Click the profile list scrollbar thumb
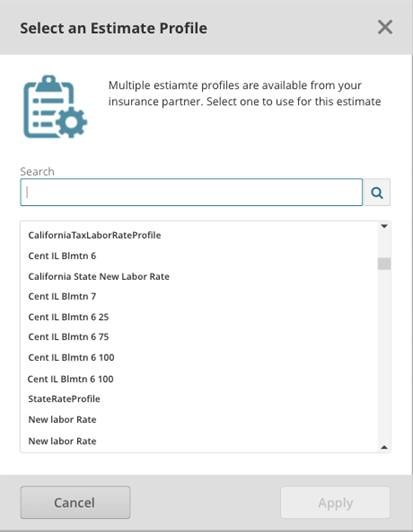This screenshot has width=413, height=532. pos(384,264)
